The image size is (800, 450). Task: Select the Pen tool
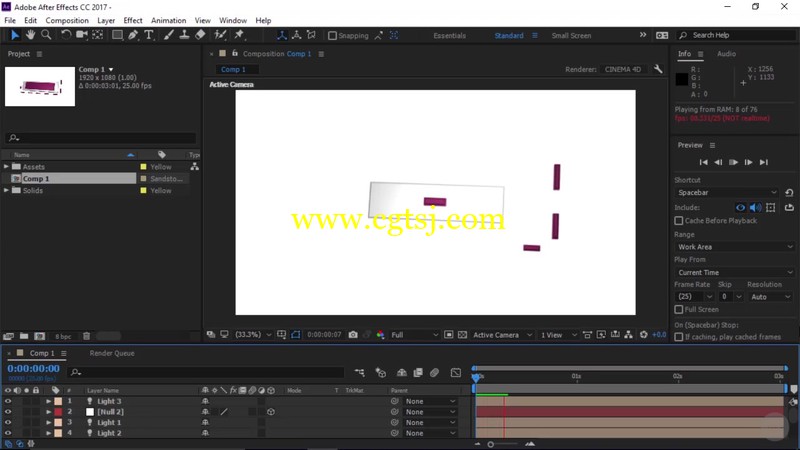133,35
